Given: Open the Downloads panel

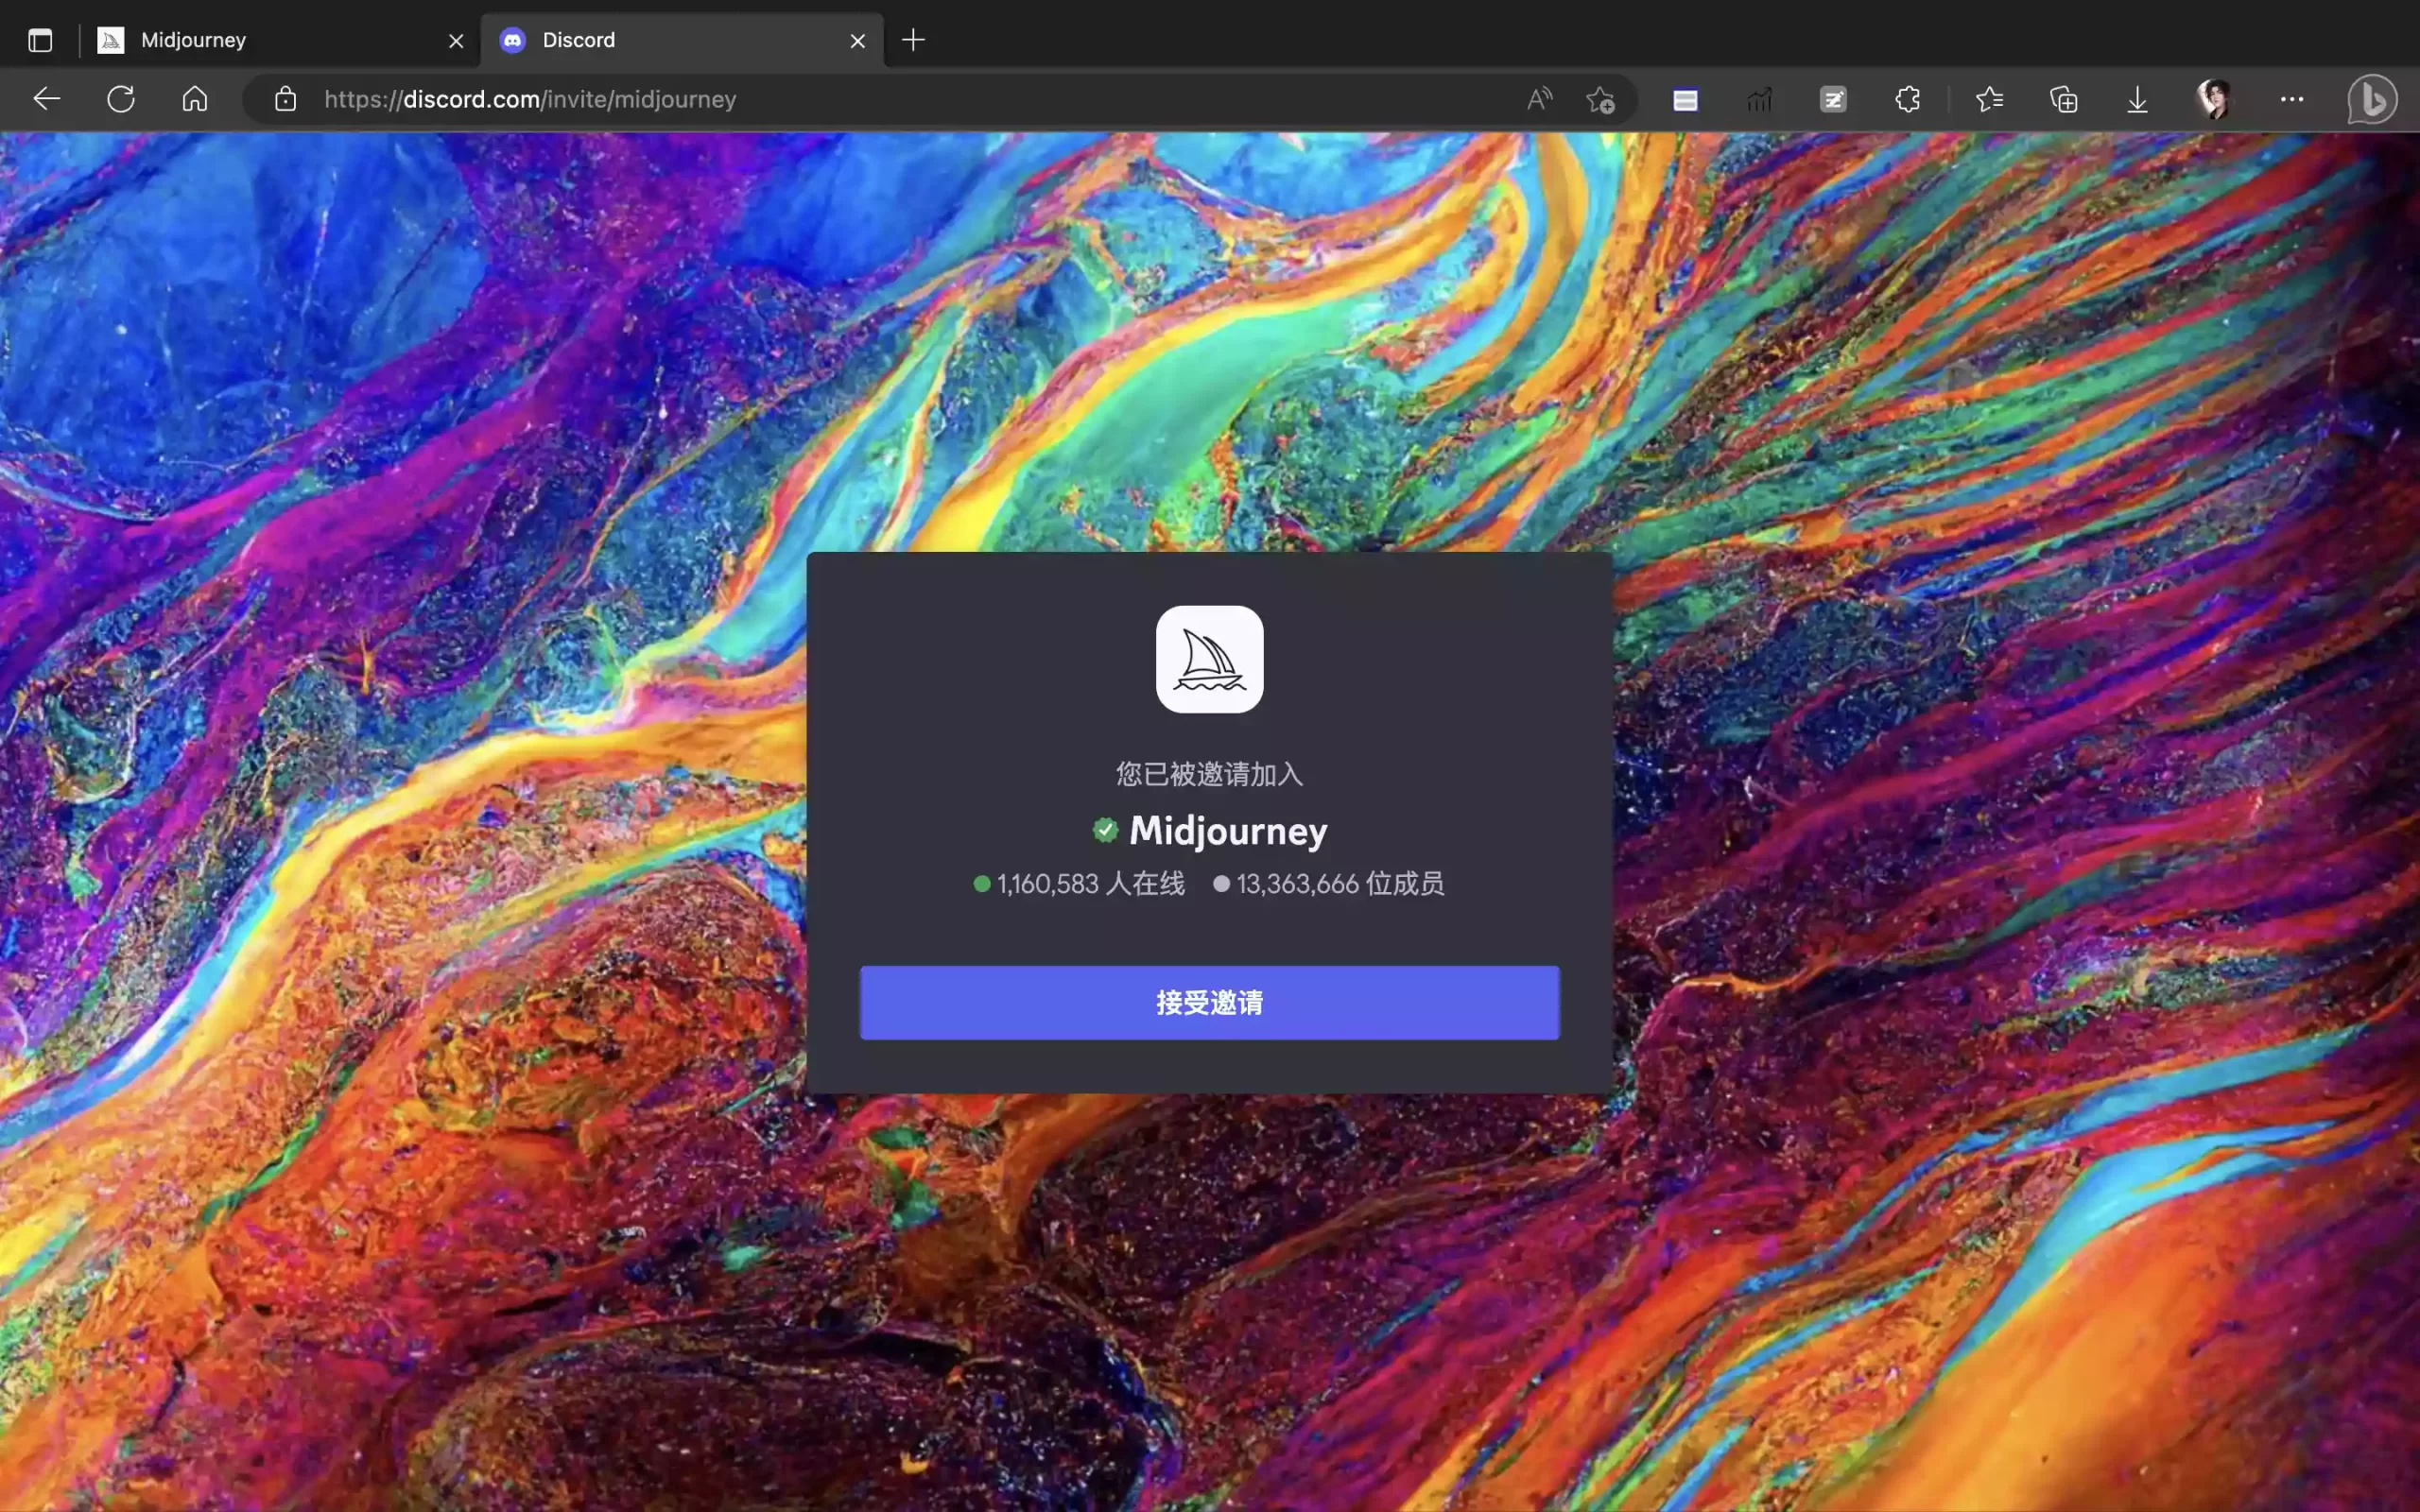Looking at the screenshot, I should (2137, 99).
